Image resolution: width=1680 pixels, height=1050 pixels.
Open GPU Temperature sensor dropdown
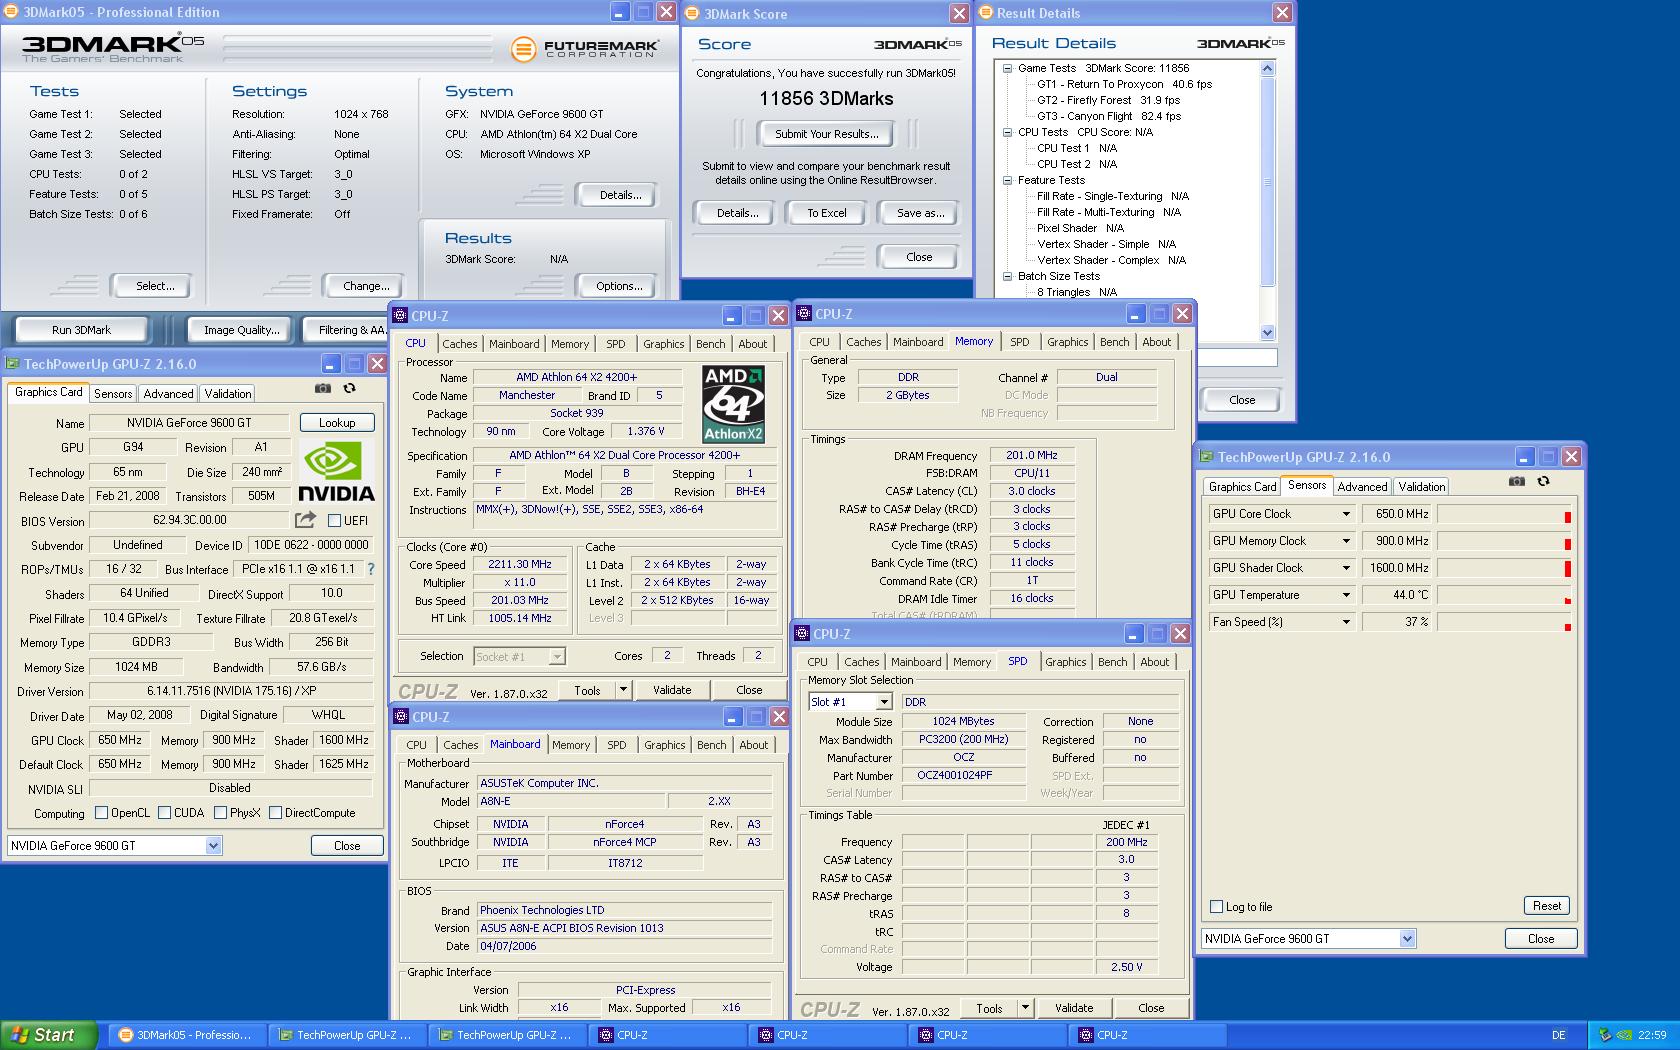(1346, 595)
